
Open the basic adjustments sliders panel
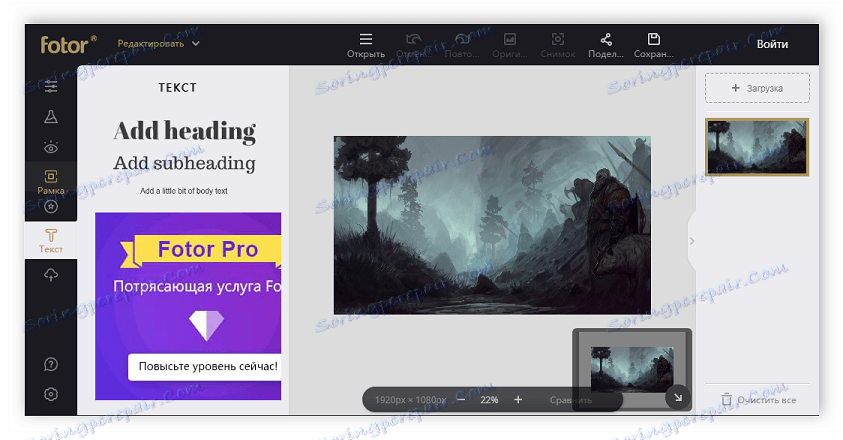(x=51, y=86)
